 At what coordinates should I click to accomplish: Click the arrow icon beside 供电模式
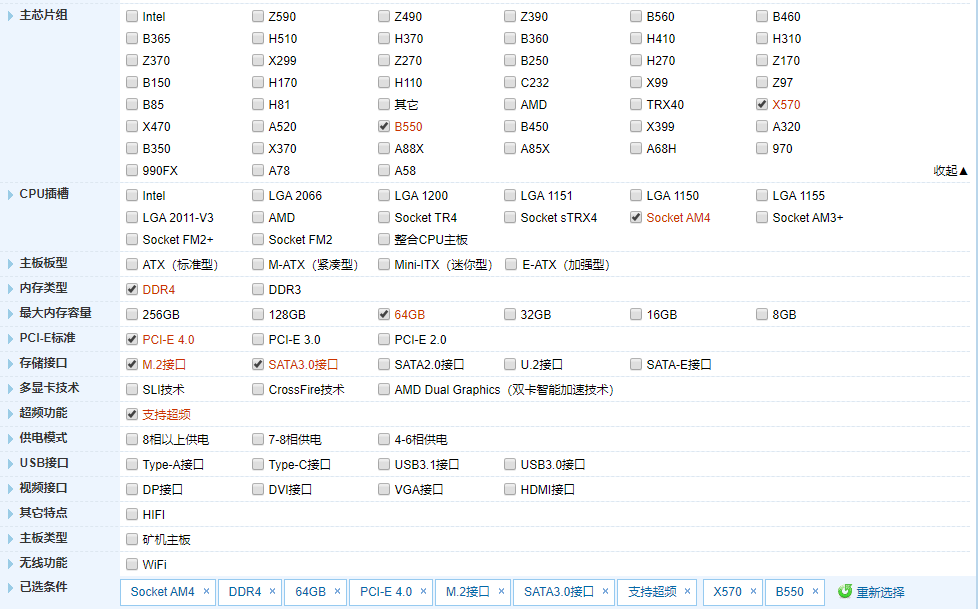9,438
